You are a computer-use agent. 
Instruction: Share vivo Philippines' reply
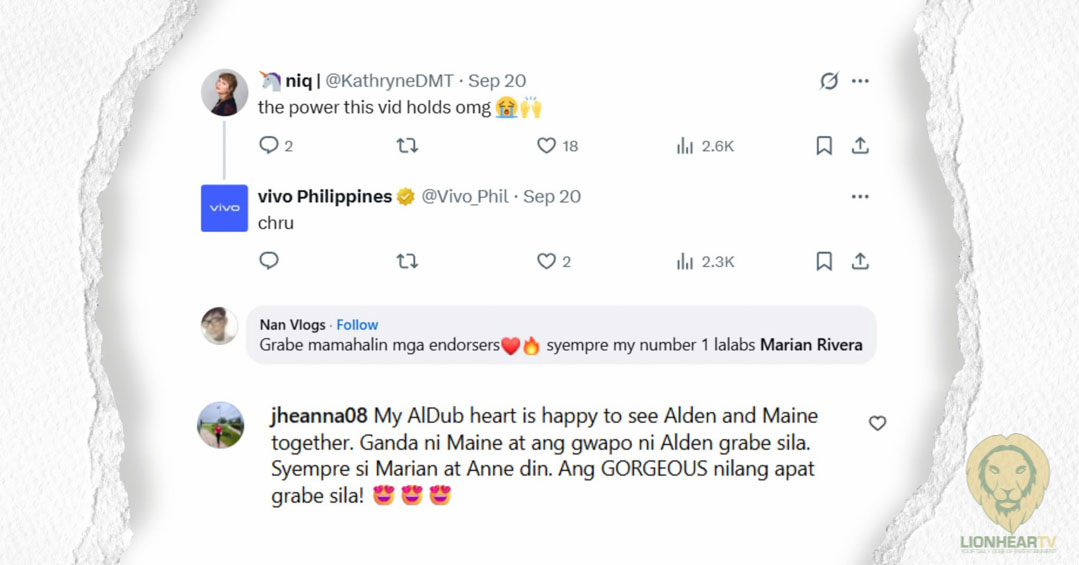860,262
